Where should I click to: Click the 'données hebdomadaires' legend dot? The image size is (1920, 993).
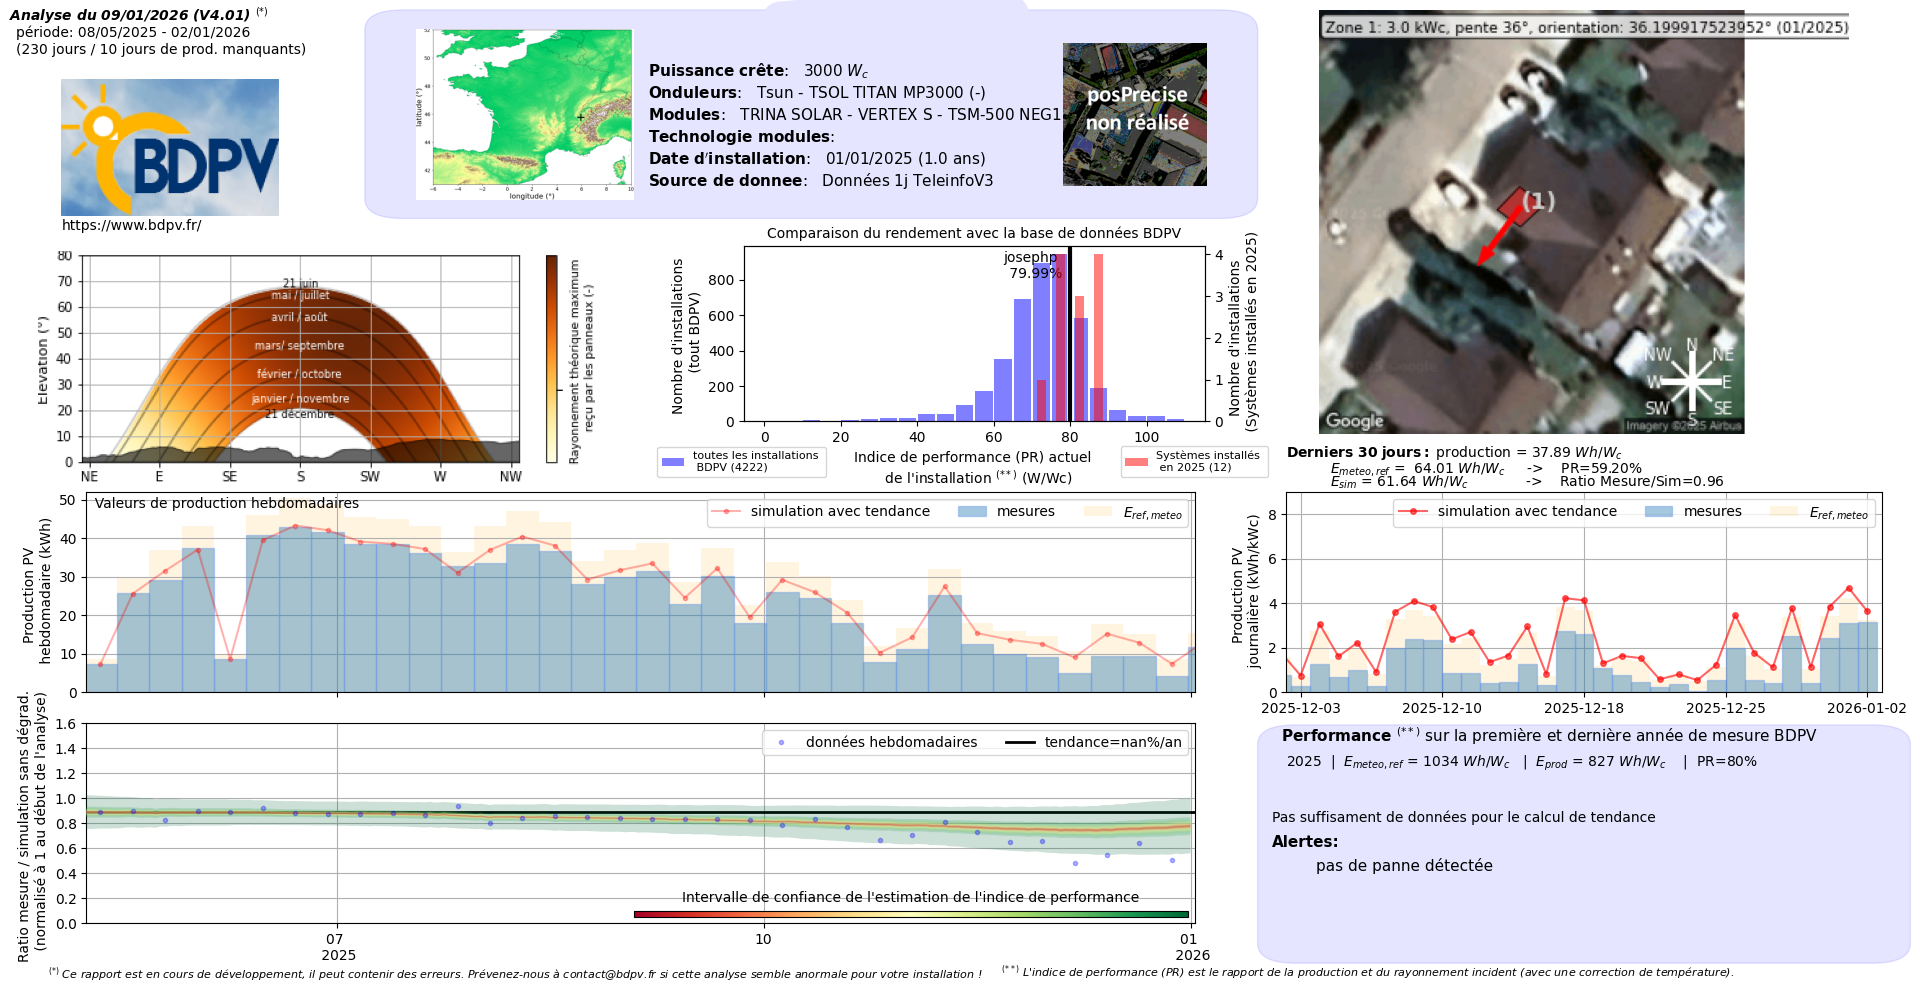coord(781,742)
